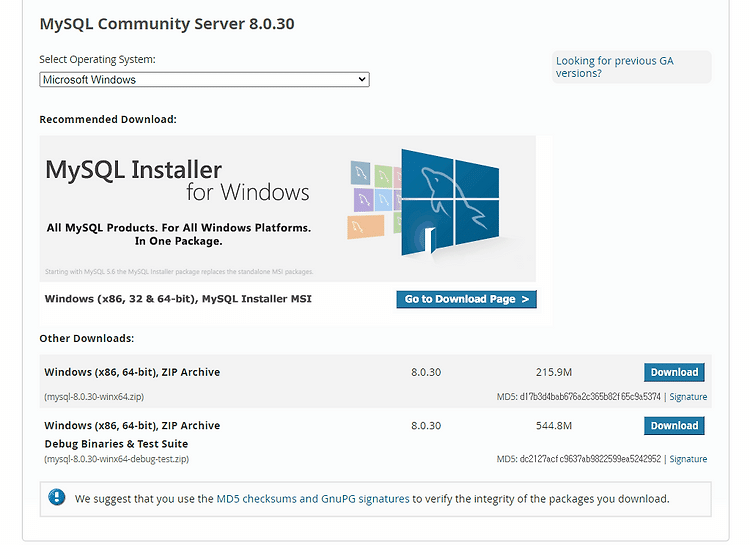Click the light blue dolphin tile

pyautogui.click(x=383, y=200)
